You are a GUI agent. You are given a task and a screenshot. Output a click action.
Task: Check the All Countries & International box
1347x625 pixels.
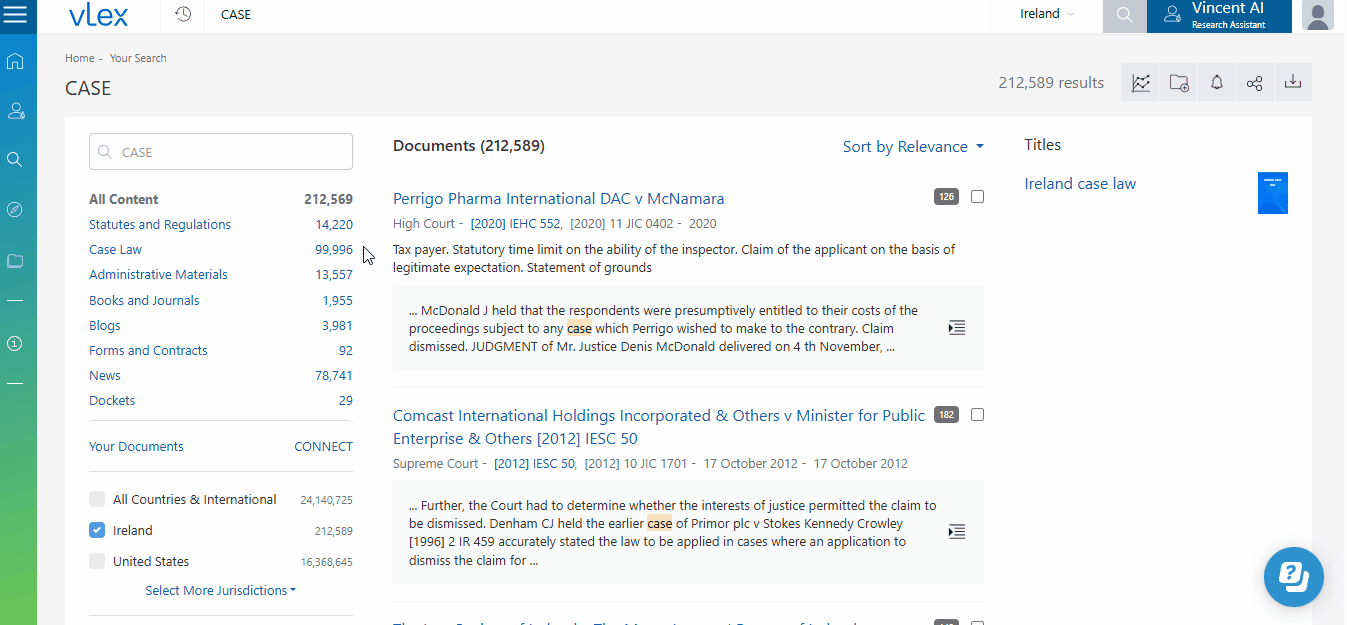(97, 499)
